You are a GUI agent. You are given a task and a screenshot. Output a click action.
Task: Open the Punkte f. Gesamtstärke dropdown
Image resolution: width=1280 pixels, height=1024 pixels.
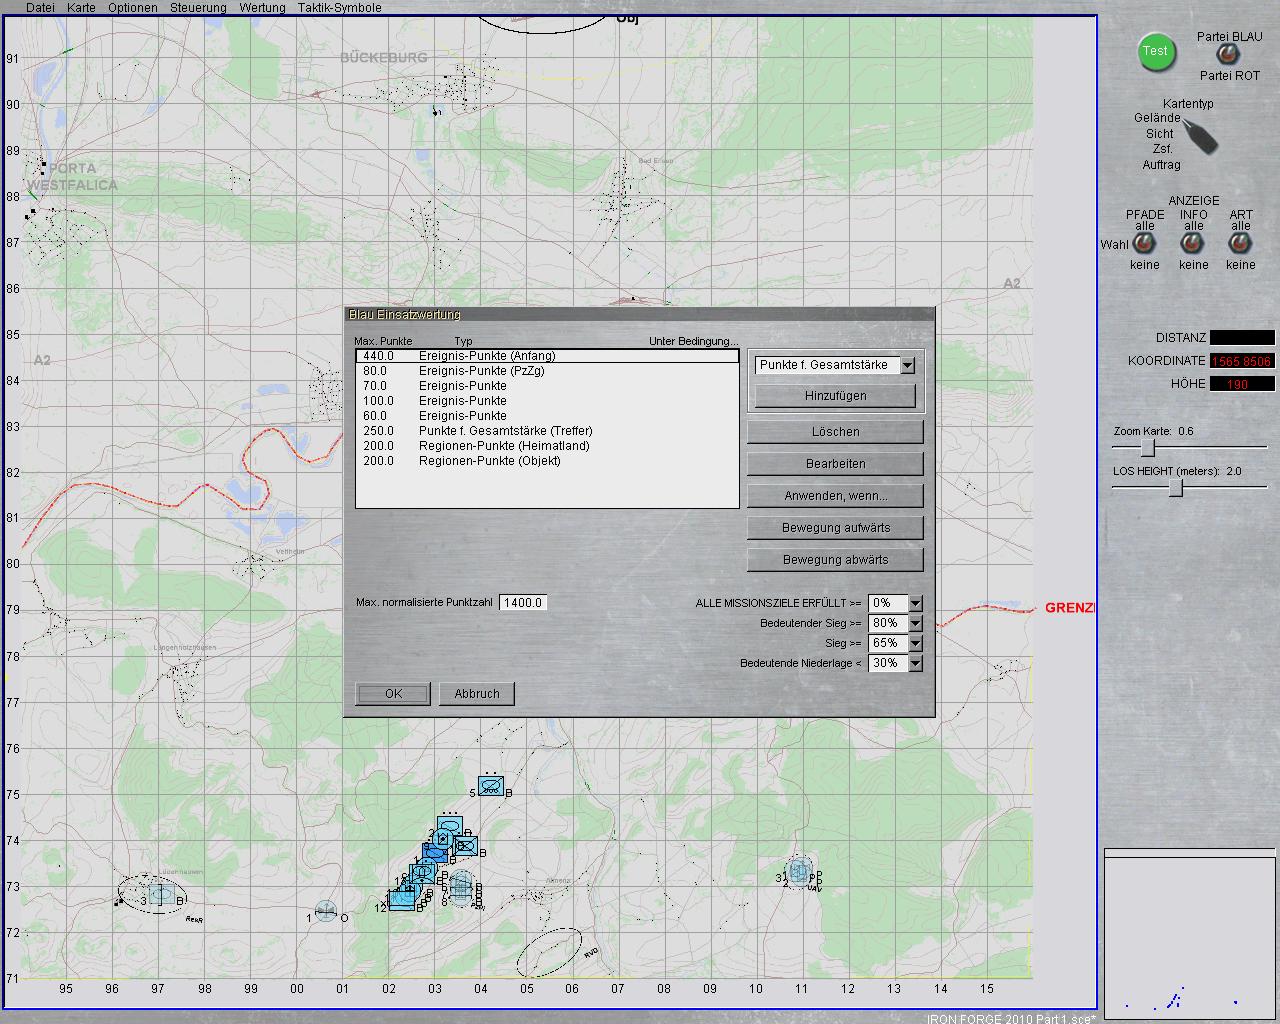(907, 366)
